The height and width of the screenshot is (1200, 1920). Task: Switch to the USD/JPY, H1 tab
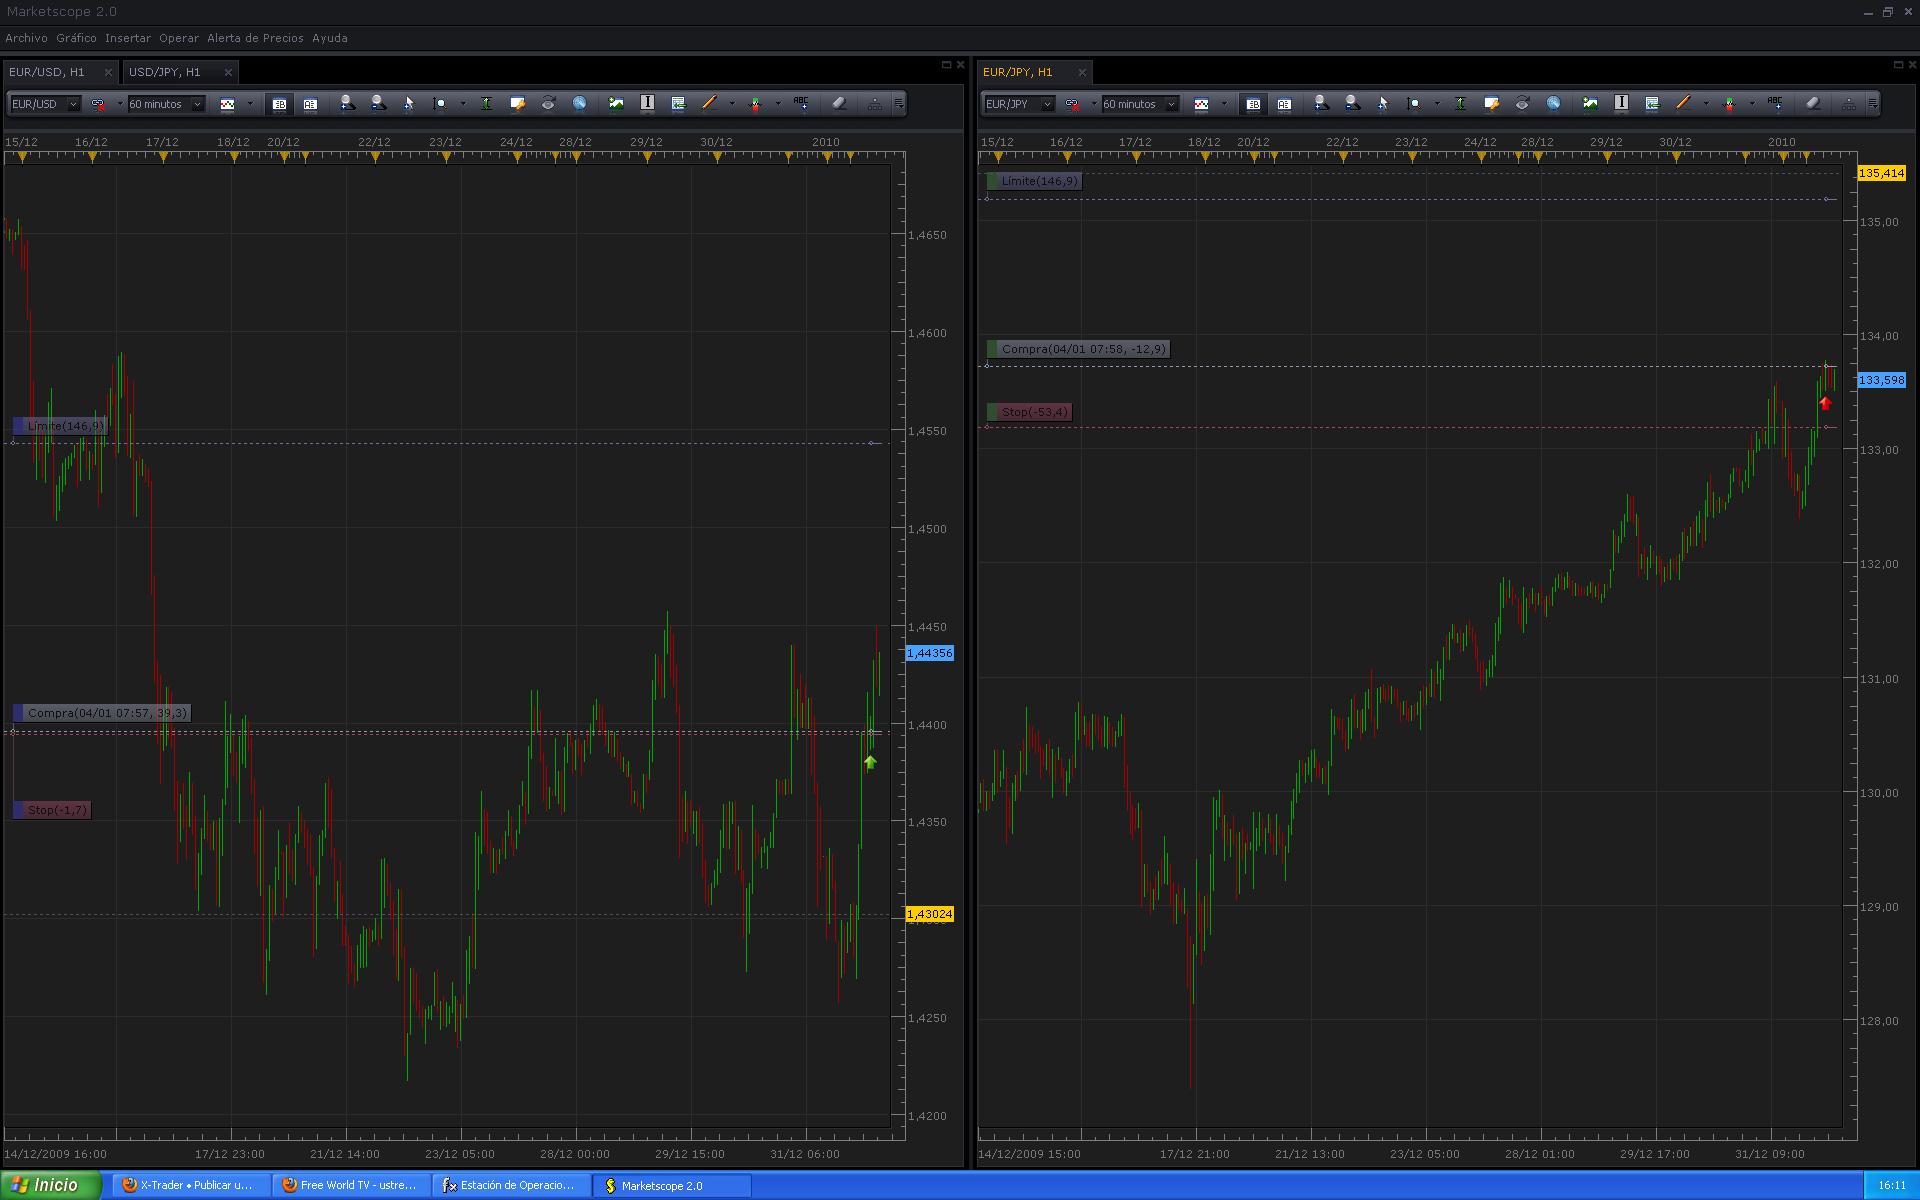[165, 72]
